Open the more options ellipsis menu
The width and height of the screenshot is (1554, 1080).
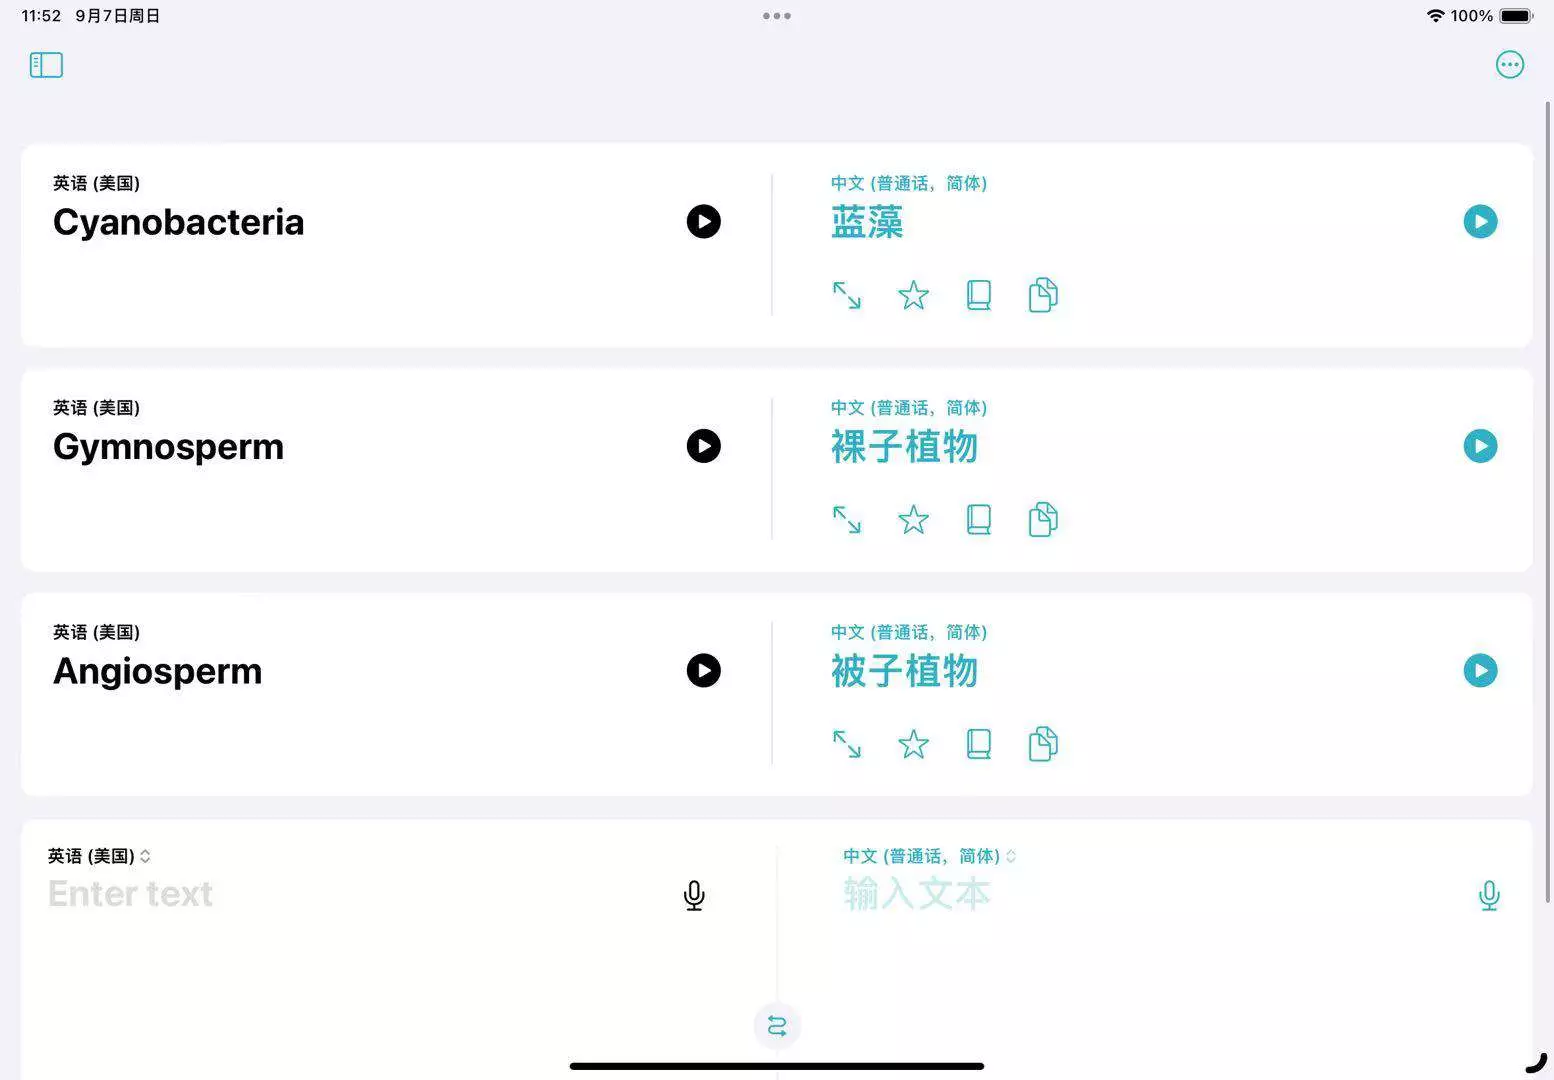(x=1509, y=65)
